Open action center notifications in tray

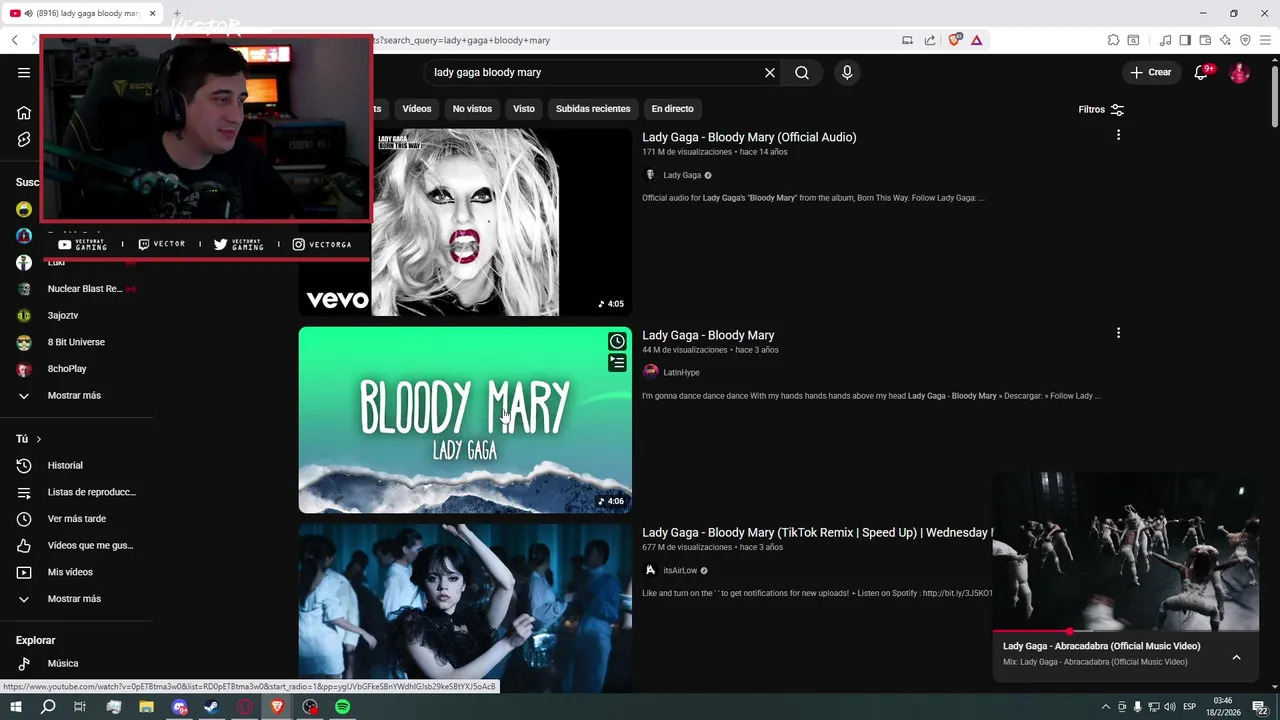[1261, 707]
